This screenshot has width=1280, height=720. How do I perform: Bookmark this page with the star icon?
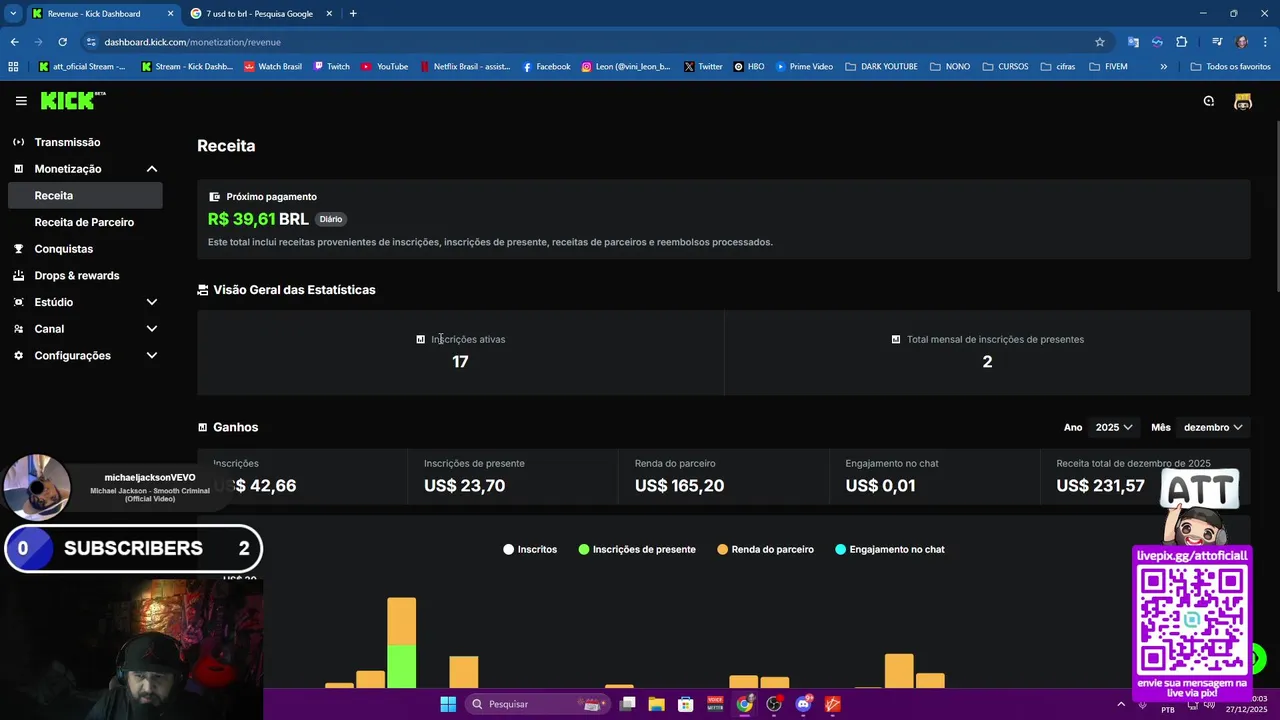[1100, 42]
